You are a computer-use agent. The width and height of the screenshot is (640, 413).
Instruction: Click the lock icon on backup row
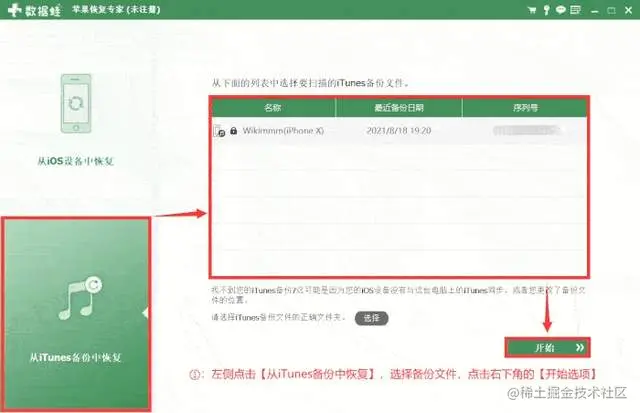tap(233, 131)
